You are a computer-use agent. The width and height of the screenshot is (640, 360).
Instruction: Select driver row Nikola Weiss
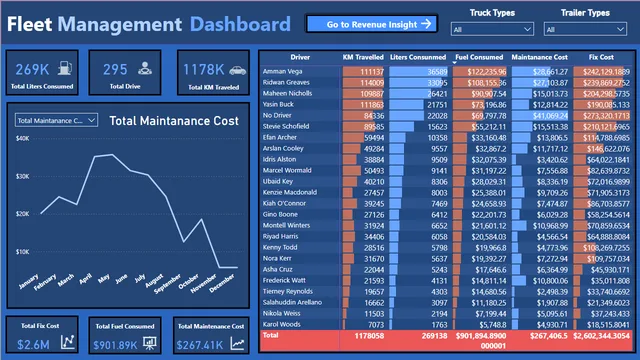446,314
